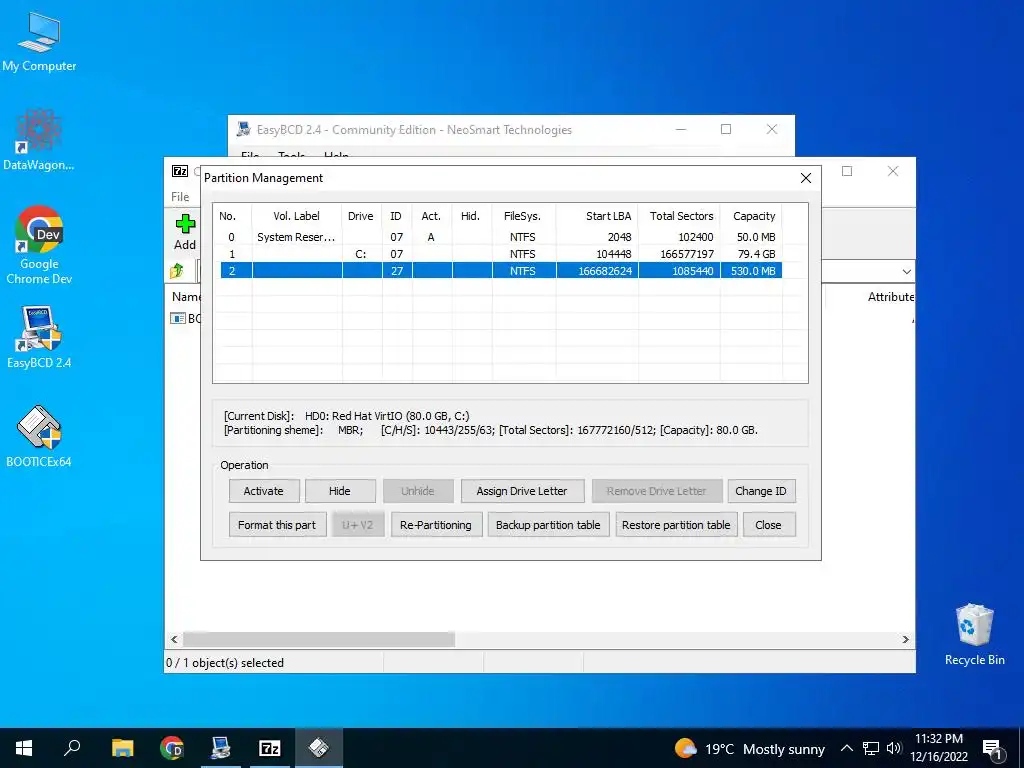Click the Close button in Operation group
The width and height of the screenshot is (1024, 768).
(769, 525)
